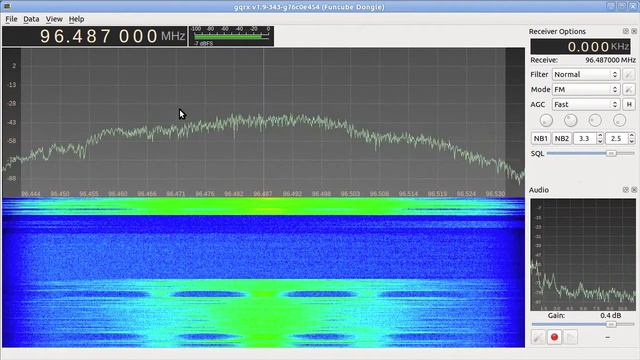This screenshot has width=640, height=360.
Task: Click the 0.000 KHz offset display
Action: [580, 47]
